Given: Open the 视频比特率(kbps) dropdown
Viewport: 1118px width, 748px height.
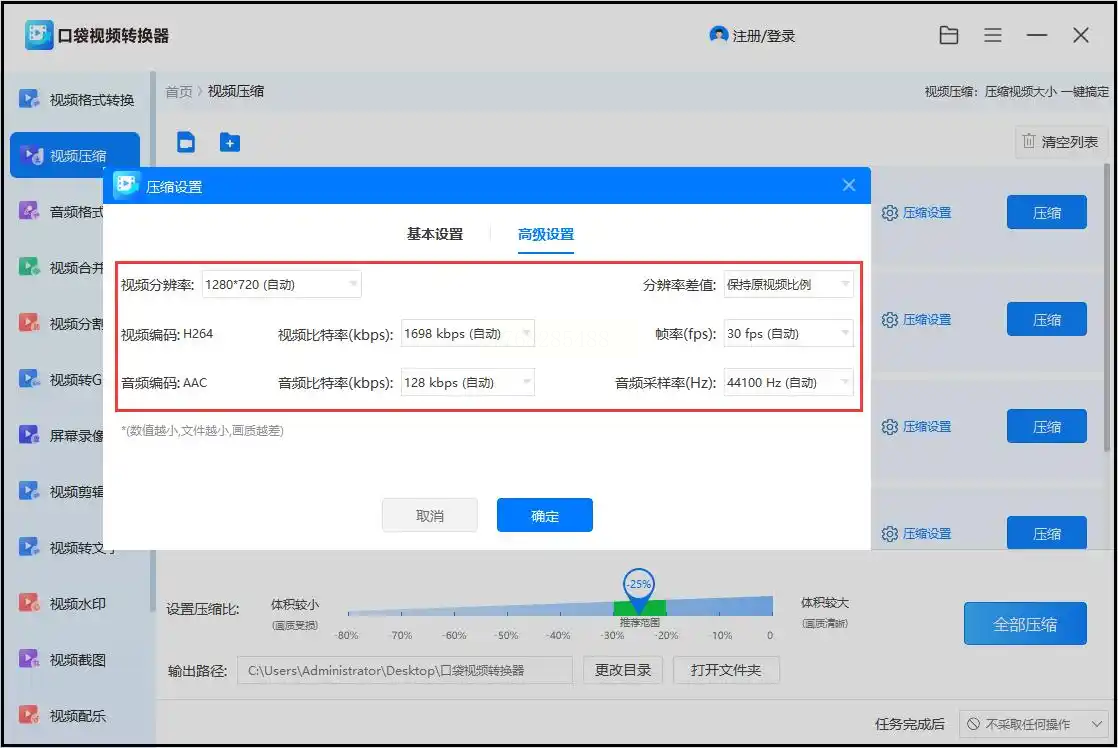Looking at the screenshot, I should [x=467, y=334].
